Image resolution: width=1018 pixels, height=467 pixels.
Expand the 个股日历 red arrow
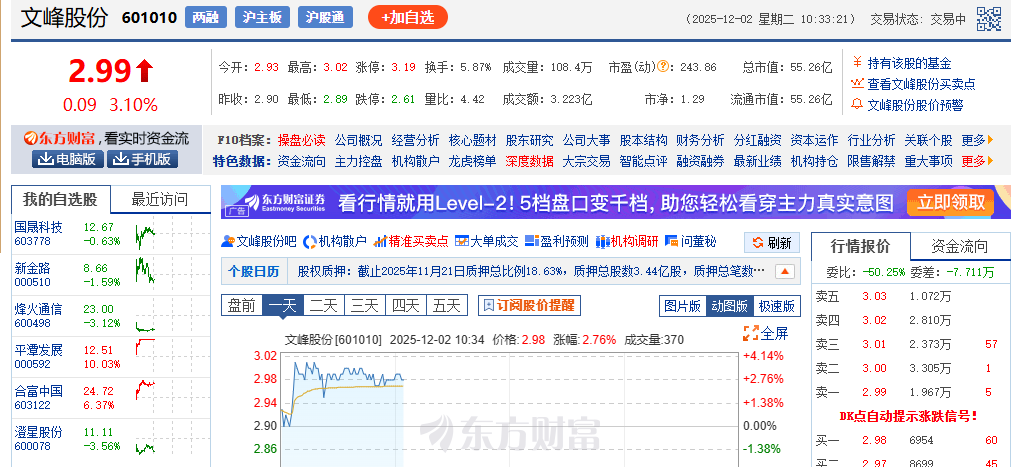pos(785,271)
